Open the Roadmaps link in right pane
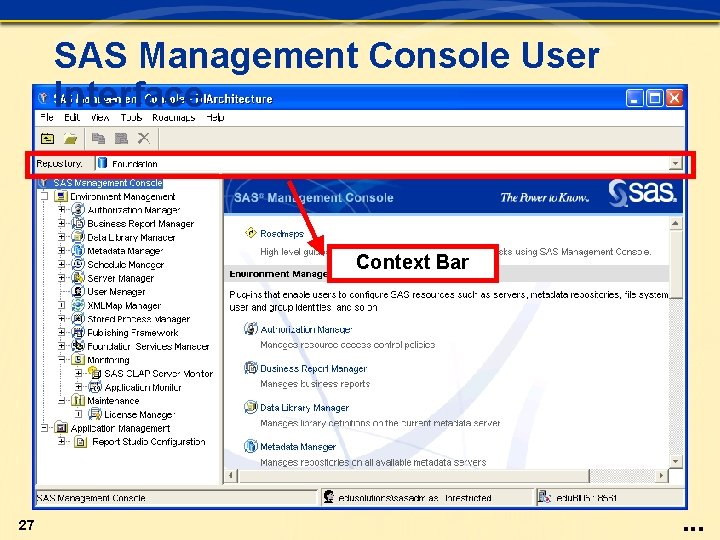 [x=282, y=233]
